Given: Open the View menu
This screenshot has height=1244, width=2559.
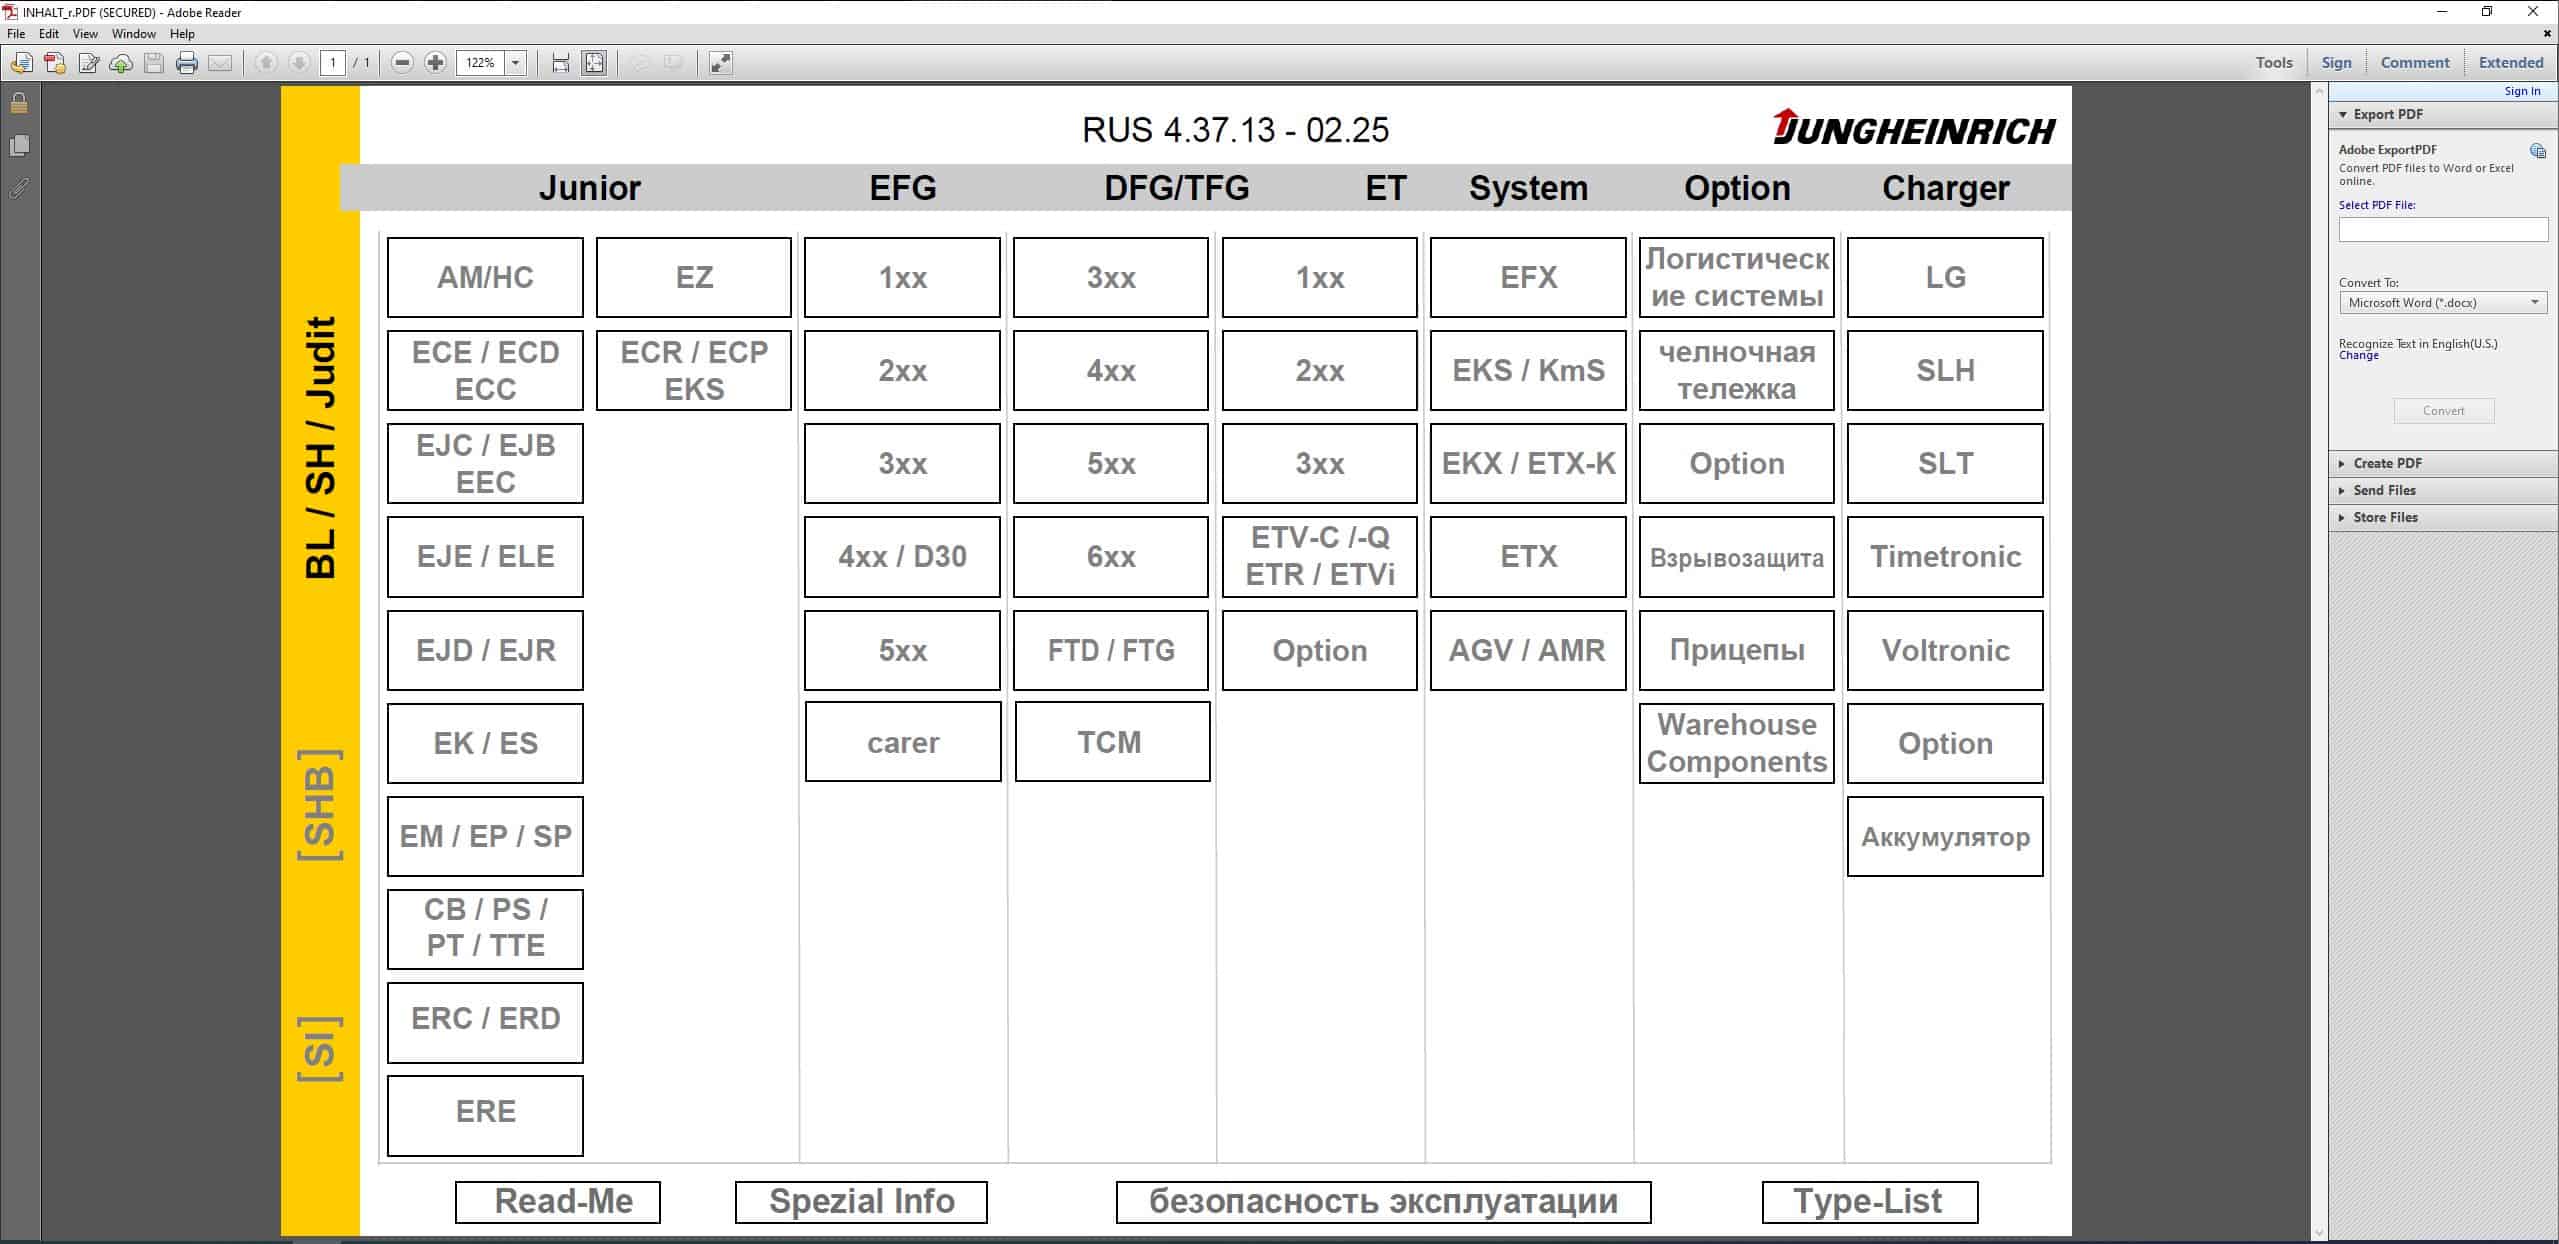Looking at the screenshot, I should click(85, 34).
